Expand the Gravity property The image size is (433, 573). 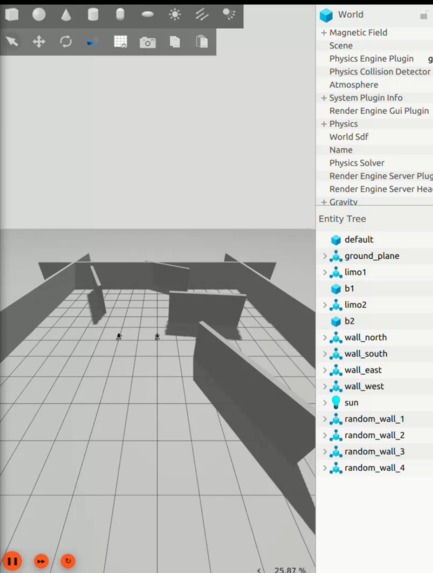point(323,202)
